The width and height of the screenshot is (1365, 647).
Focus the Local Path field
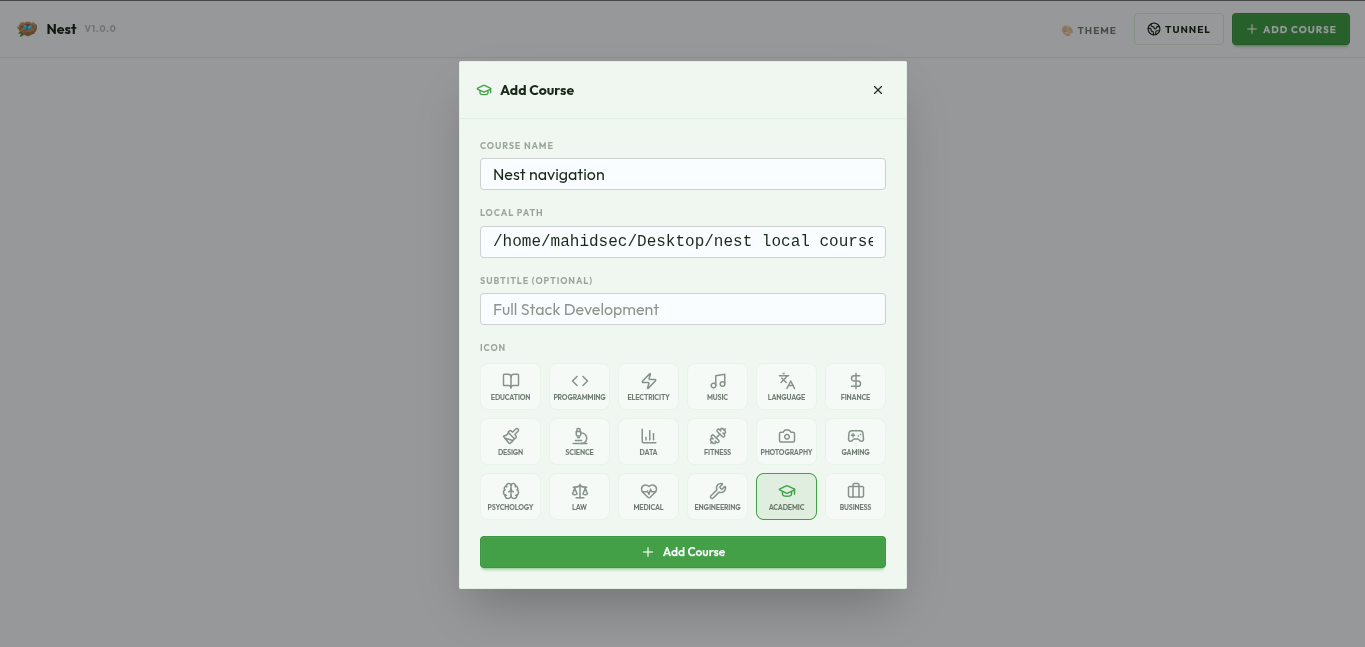pos(683,241)
